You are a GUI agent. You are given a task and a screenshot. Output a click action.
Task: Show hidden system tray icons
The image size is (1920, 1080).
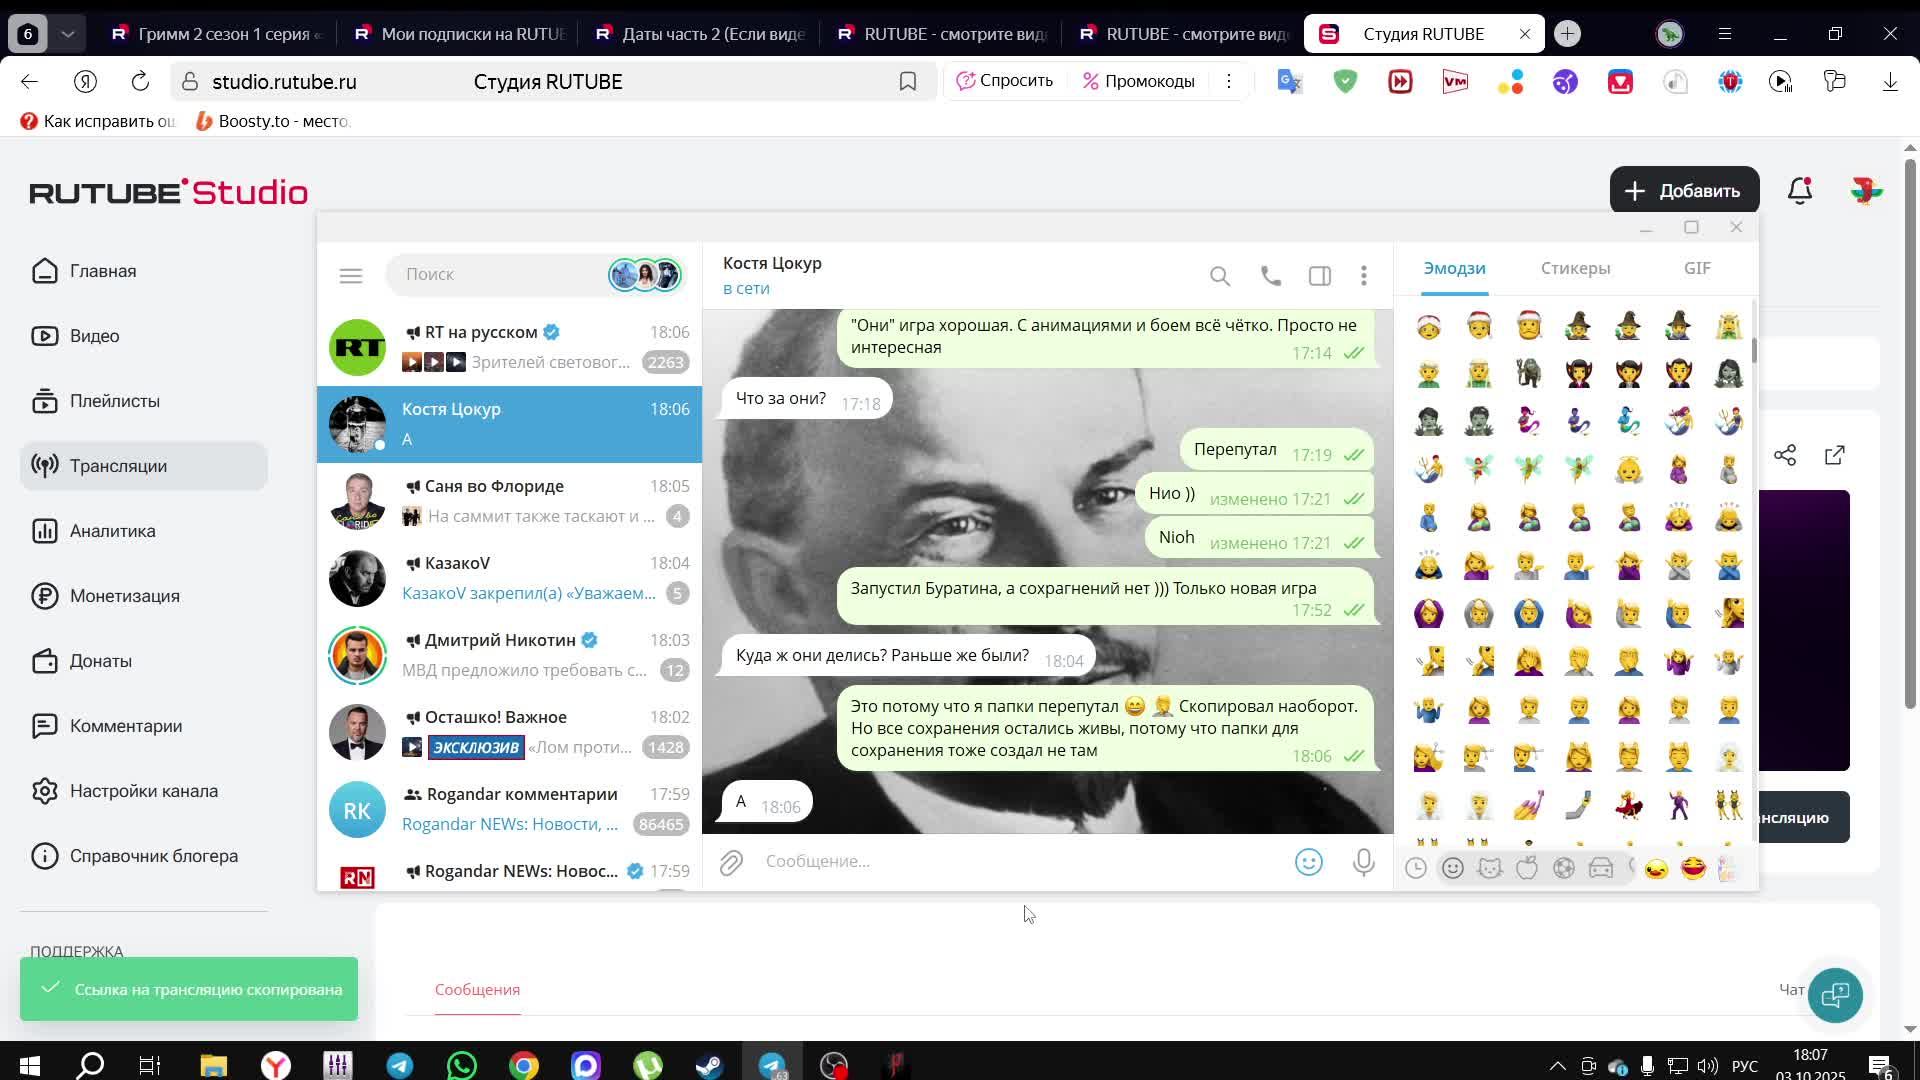point(1557,1066)
